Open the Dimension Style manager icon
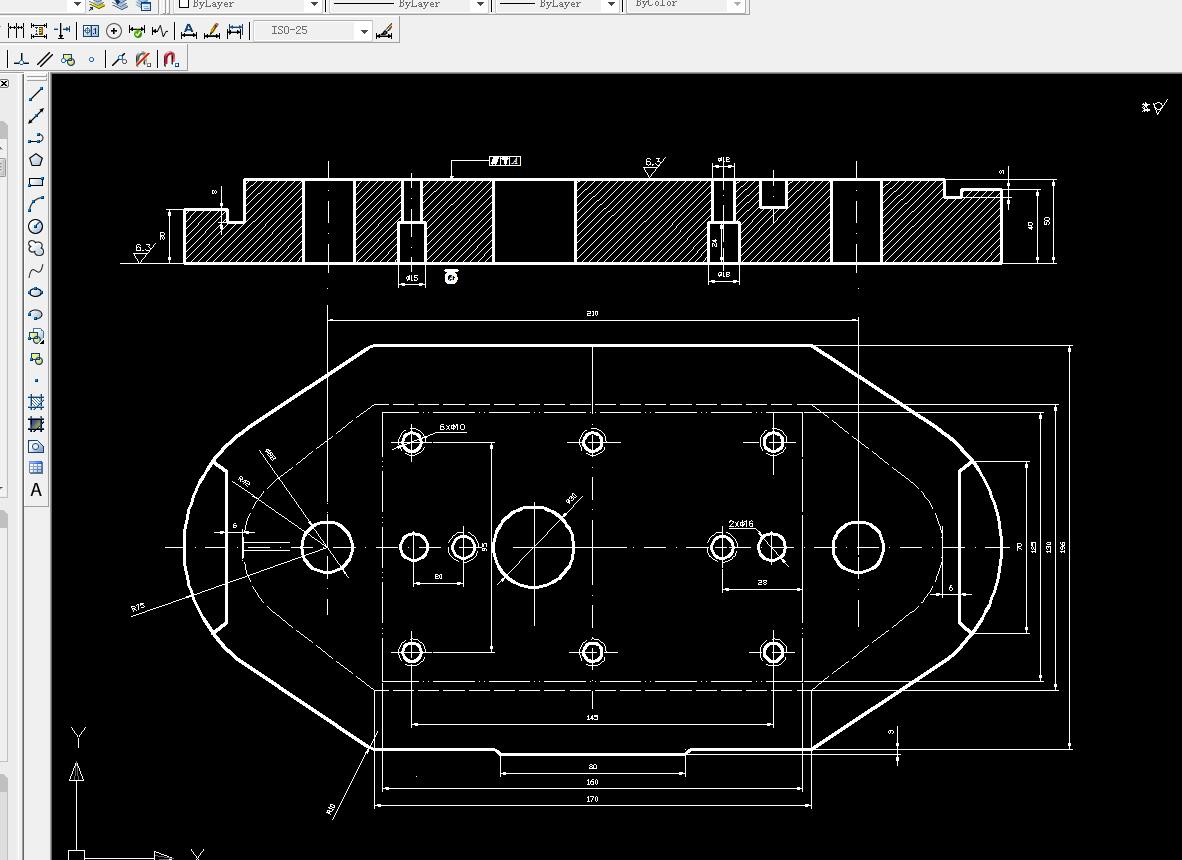Viewport: 1182px width, 860px height. coord(384,31)
